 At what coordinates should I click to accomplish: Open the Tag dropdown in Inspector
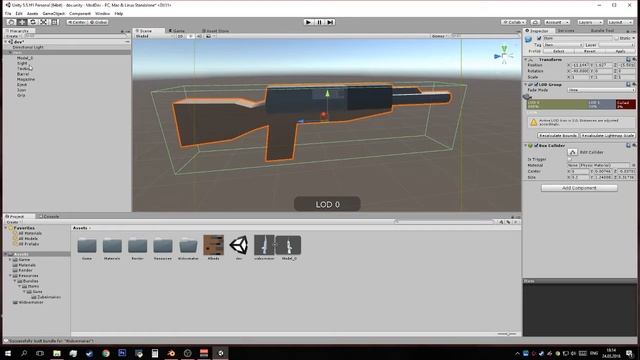563,45
